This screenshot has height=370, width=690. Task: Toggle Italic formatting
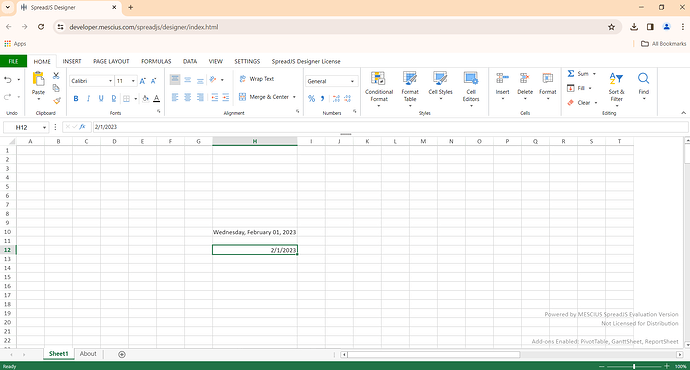click(x=88, y=99)
